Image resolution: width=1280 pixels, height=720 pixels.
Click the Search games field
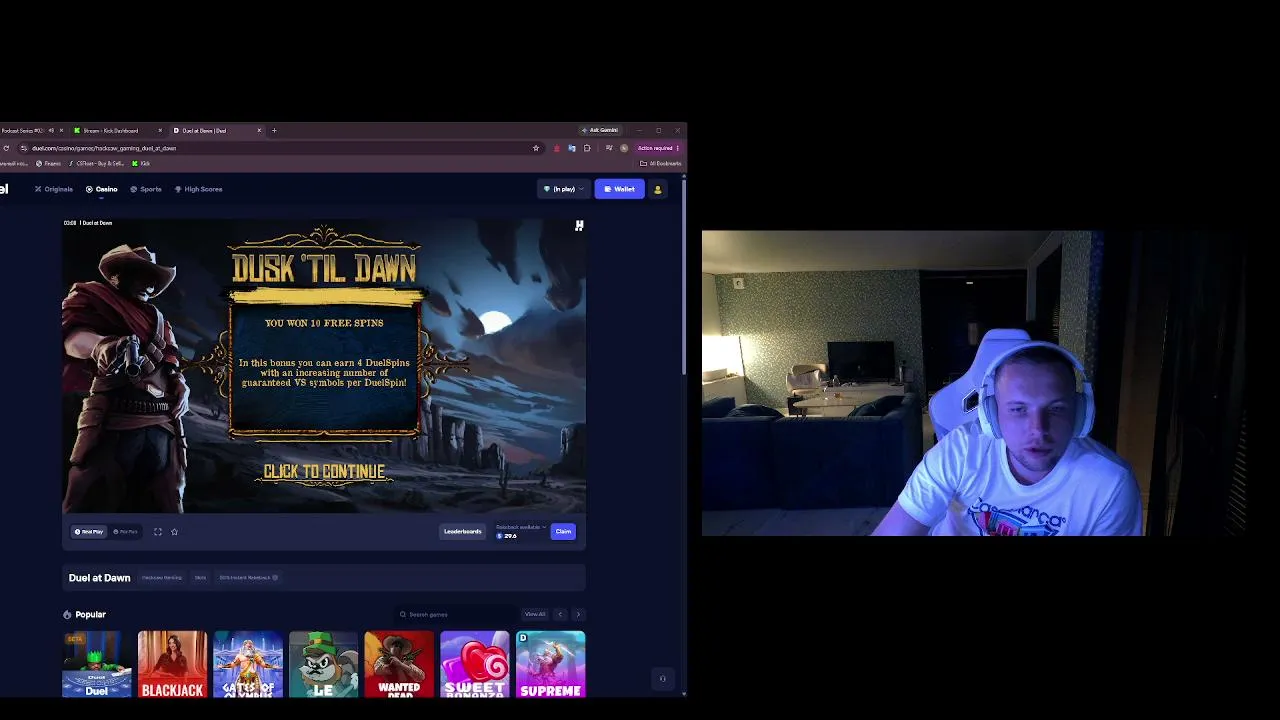(455, 614)
